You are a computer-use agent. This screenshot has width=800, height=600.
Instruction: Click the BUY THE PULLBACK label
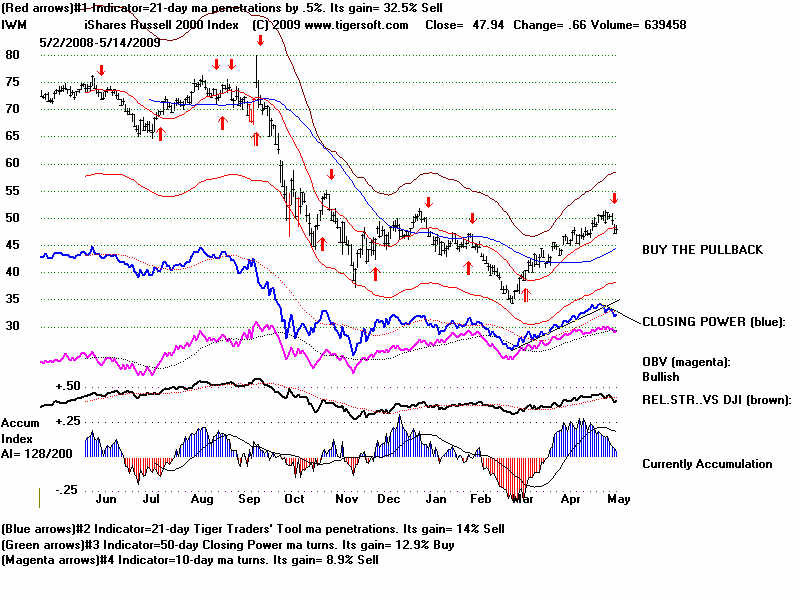702,249
